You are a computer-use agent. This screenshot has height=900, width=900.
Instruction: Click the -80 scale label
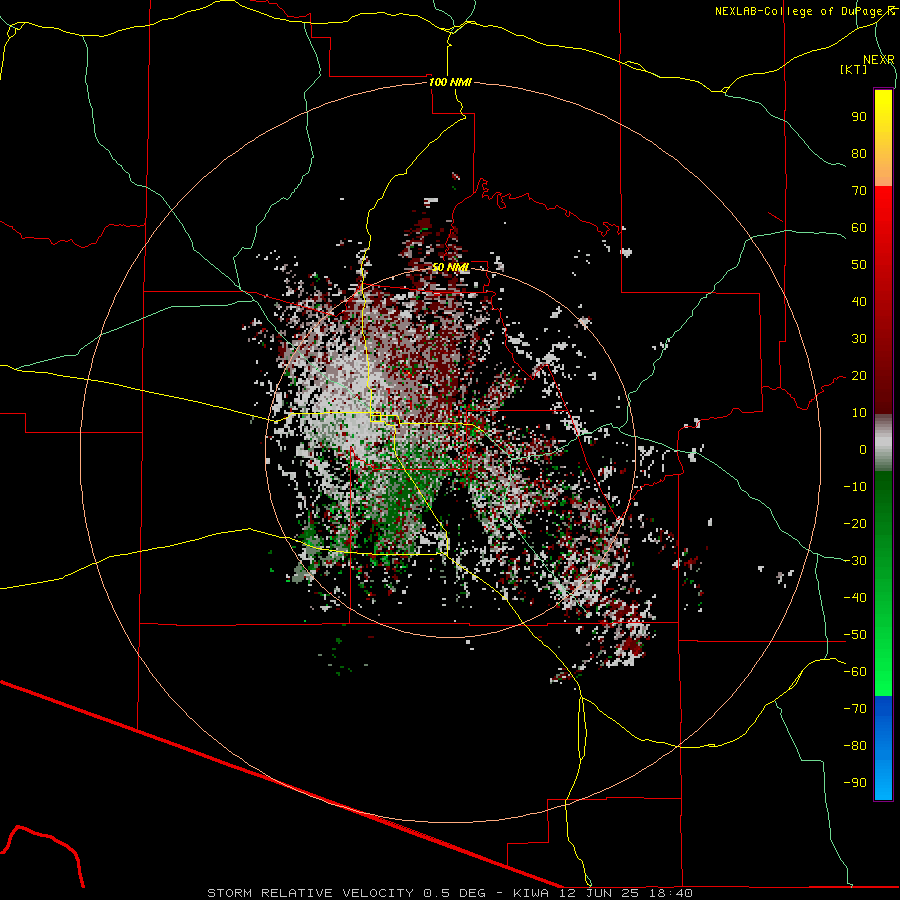click(855, 746)
